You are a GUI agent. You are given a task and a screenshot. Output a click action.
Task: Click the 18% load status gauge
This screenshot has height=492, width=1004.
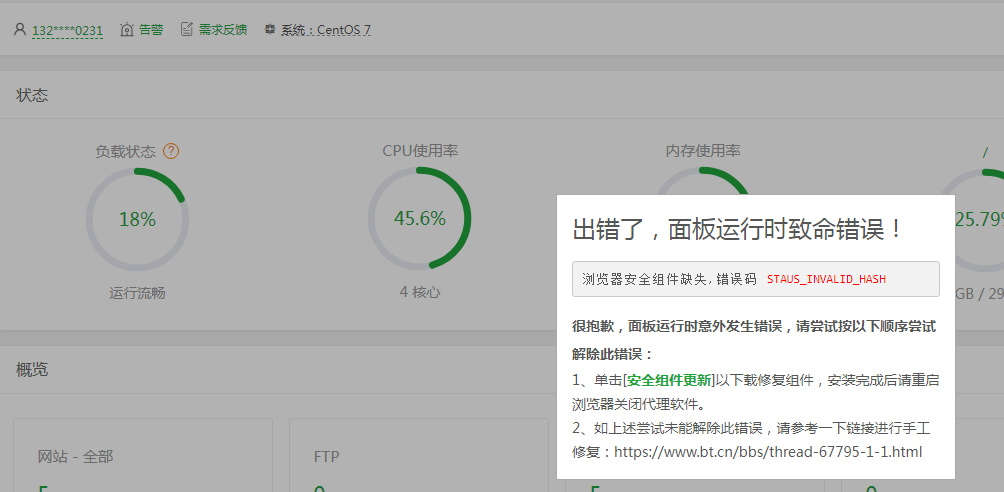point(137,220)
